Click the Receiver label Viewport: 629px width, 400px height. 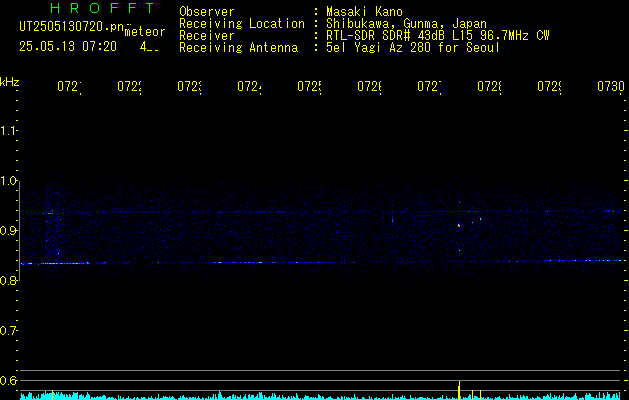click(x=207, y=36)
